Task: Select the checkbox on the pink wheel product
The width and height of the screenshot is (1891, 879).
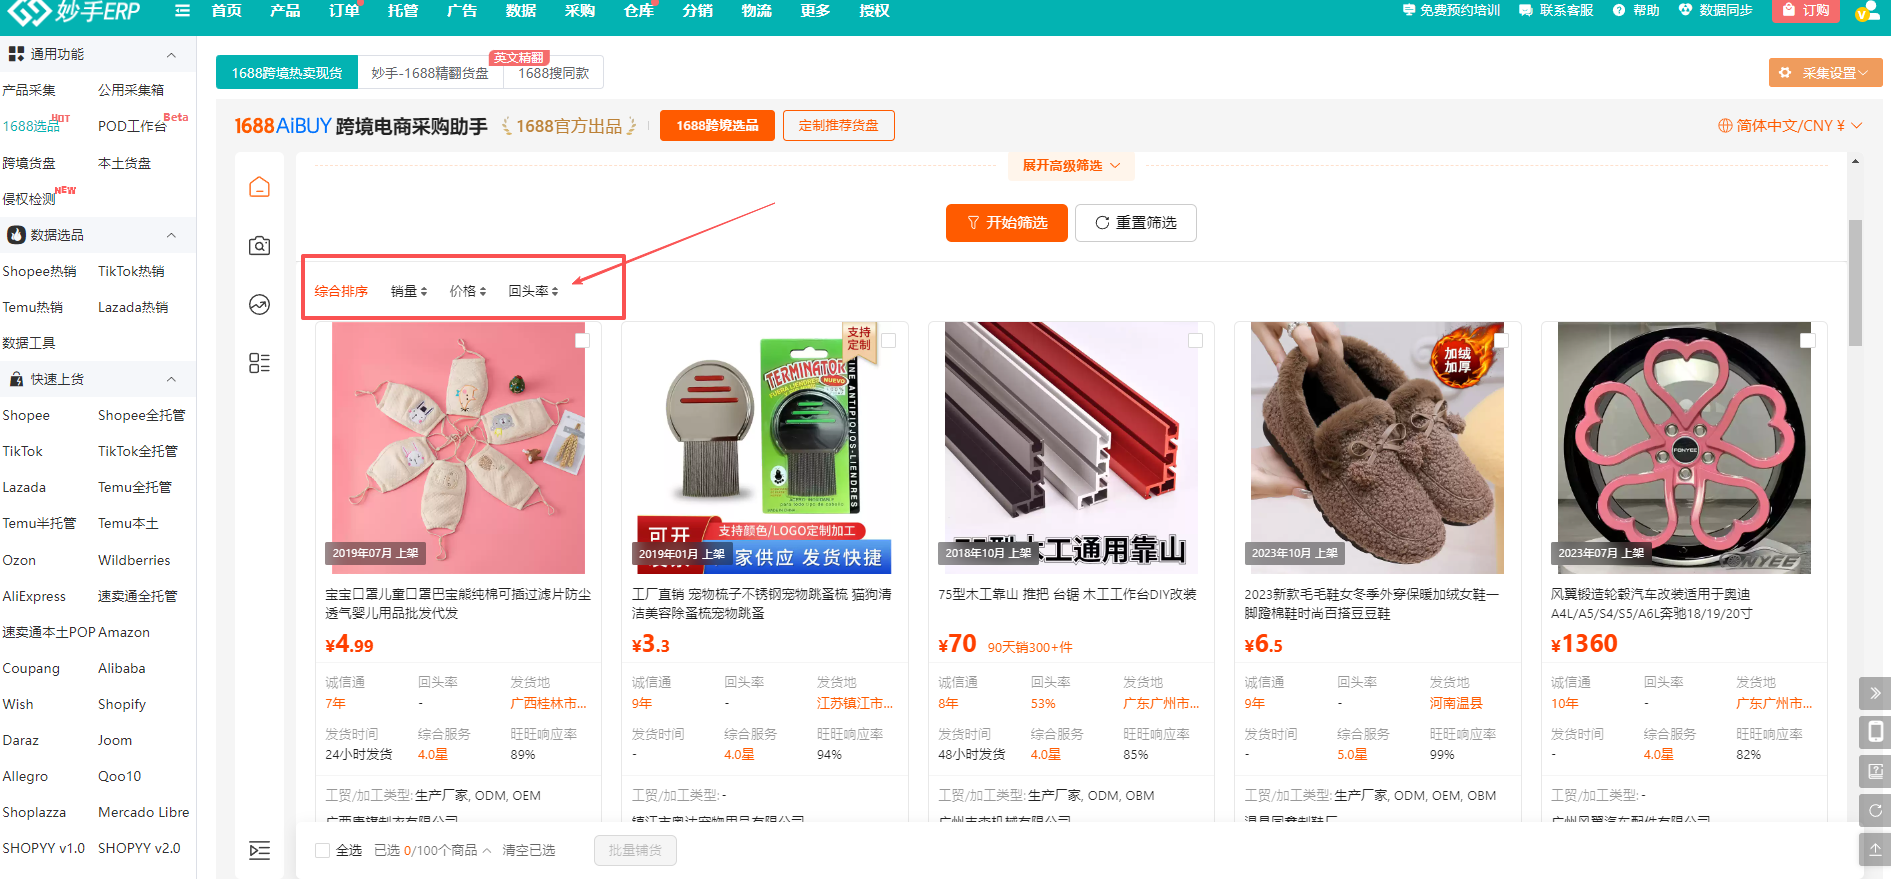Action: pos(1807,341)
